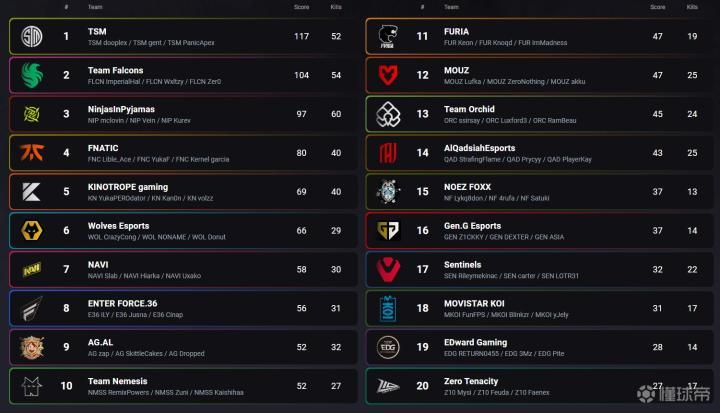The width and height of the screenshot is (720, 413).
Task: Open the FURIA panther logo
Action: pos(388,37)
